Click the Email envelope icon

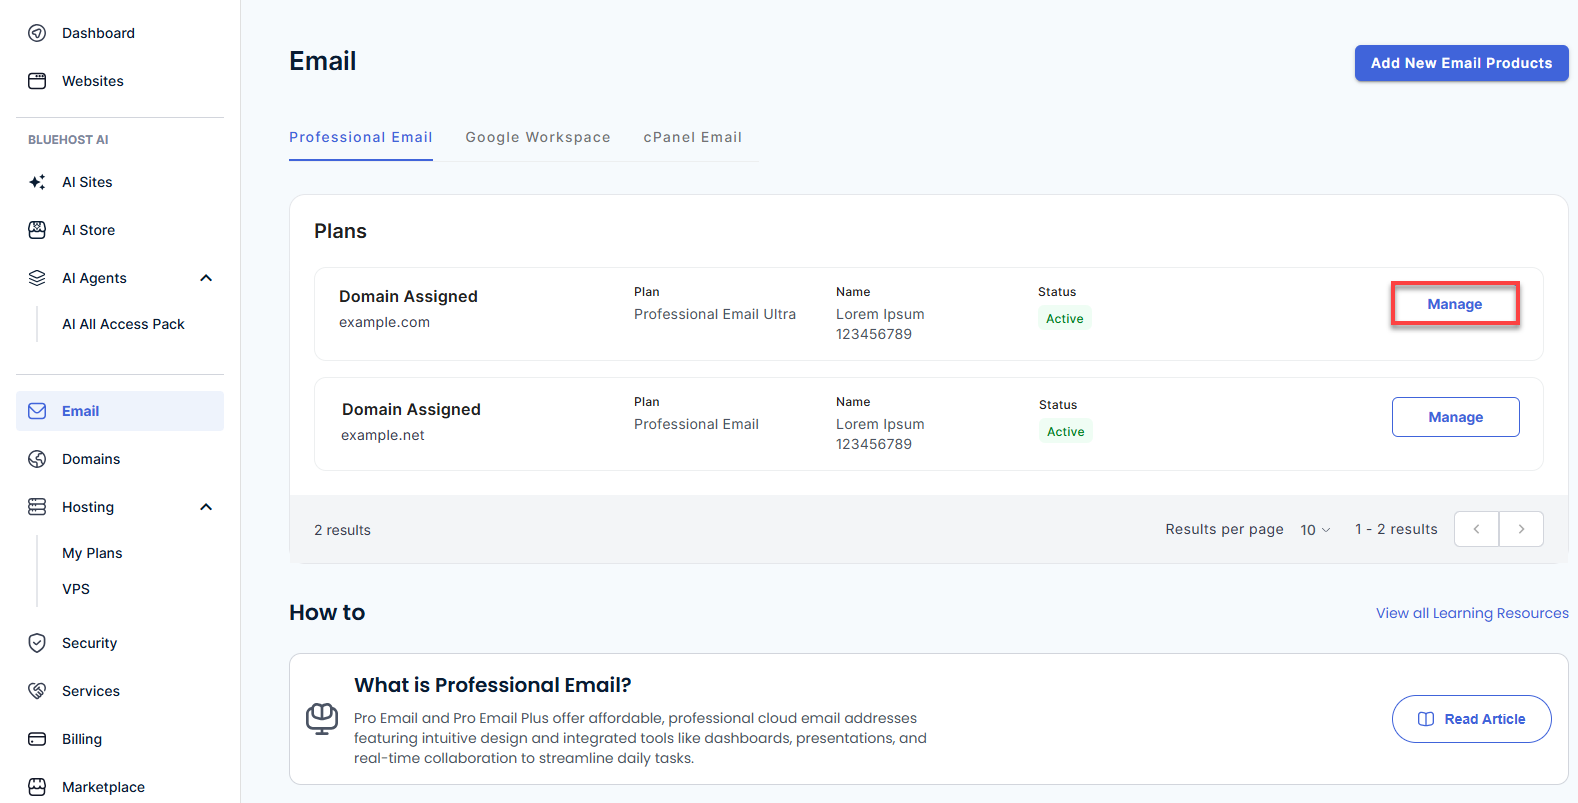37,411
